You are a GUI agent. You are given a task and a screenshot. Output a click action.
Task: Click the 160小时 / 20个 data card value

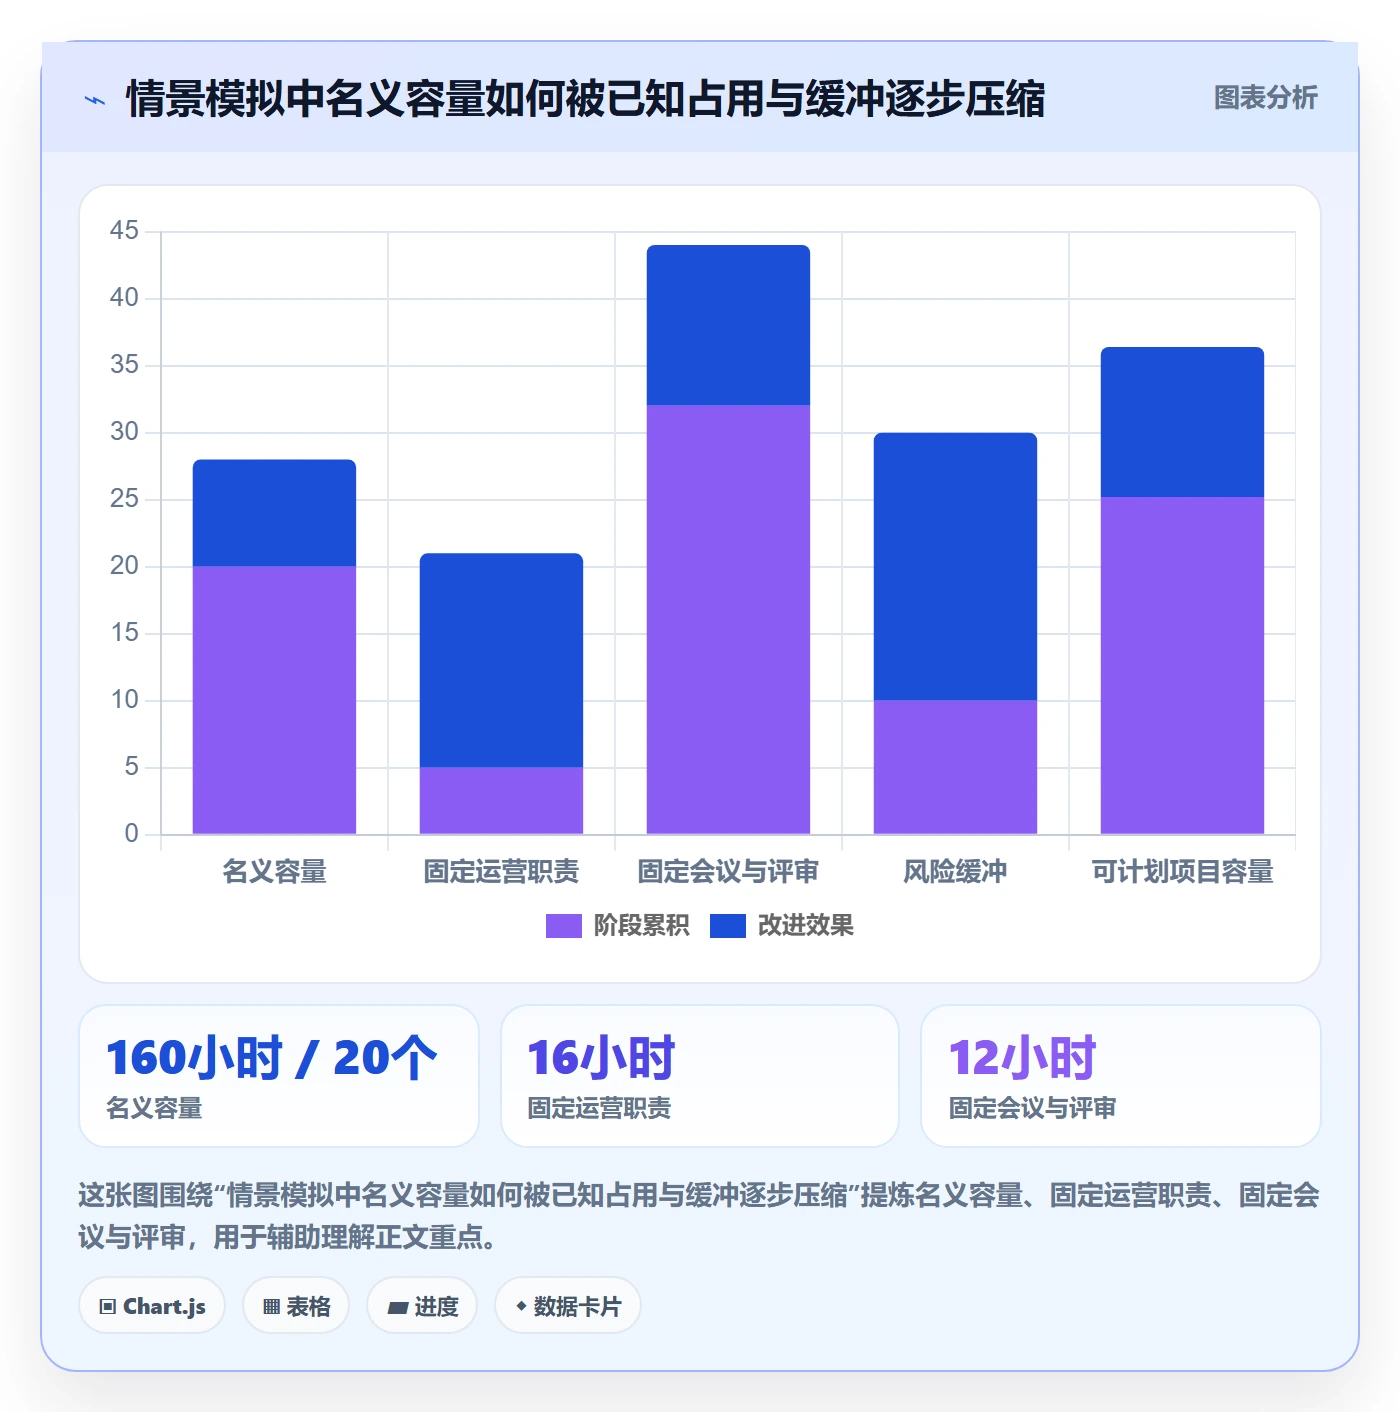point(272,1058)
